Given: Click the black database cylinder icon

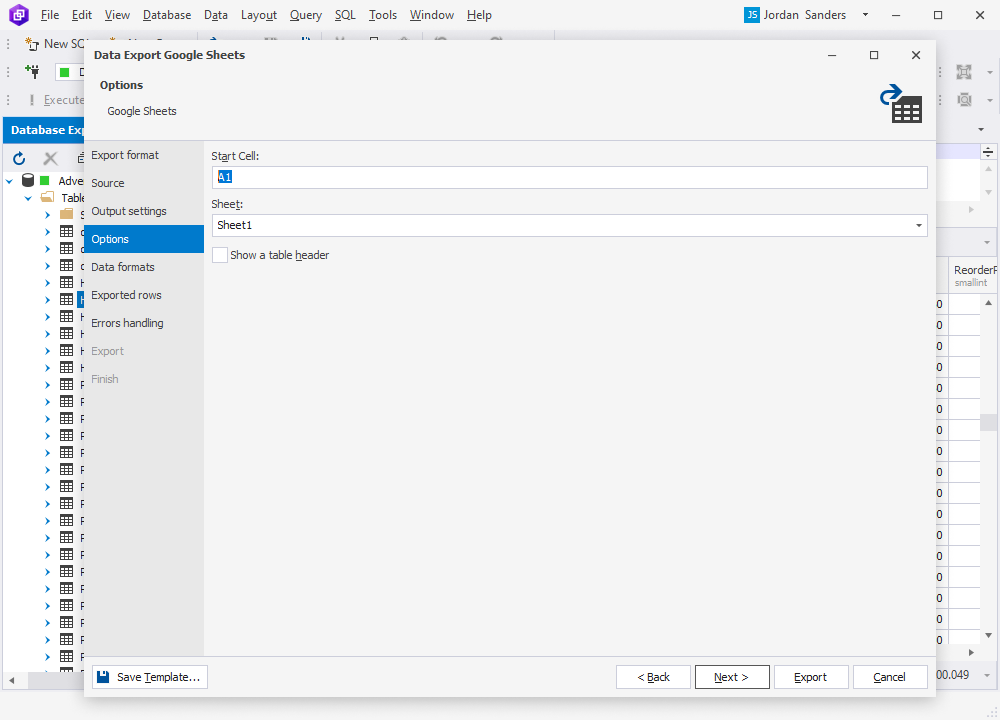Looking at the screenshot, I should point(28,180).
